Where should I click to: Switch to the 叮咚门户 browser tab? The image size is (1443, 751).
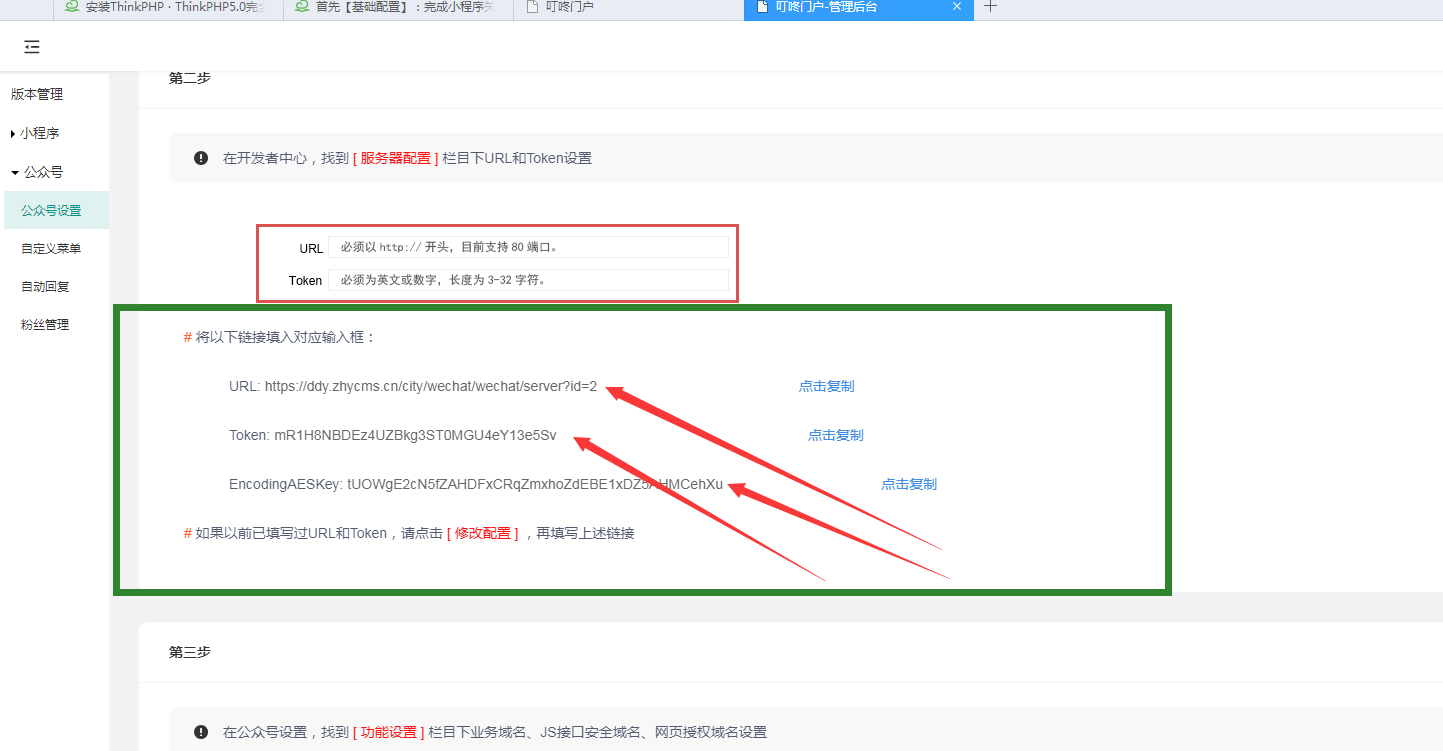[570, 7]
